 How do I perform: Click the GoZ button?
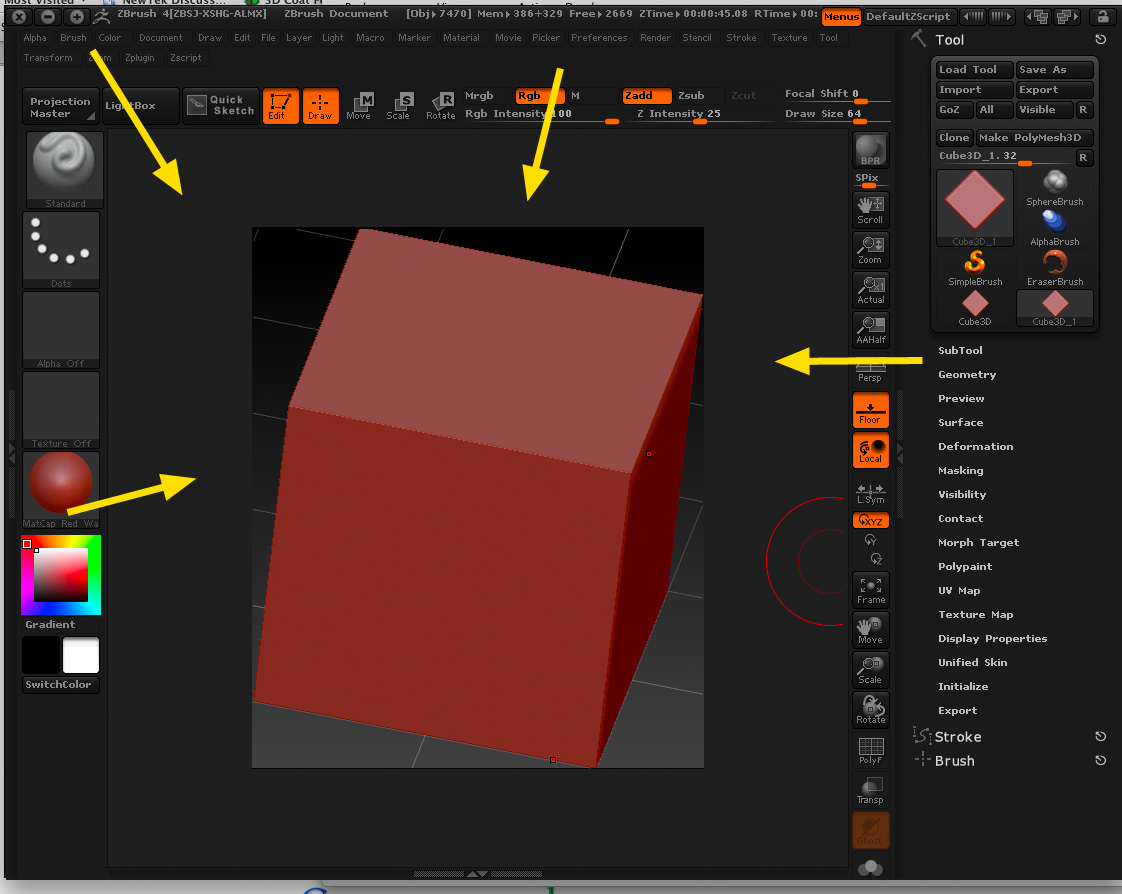955,110
